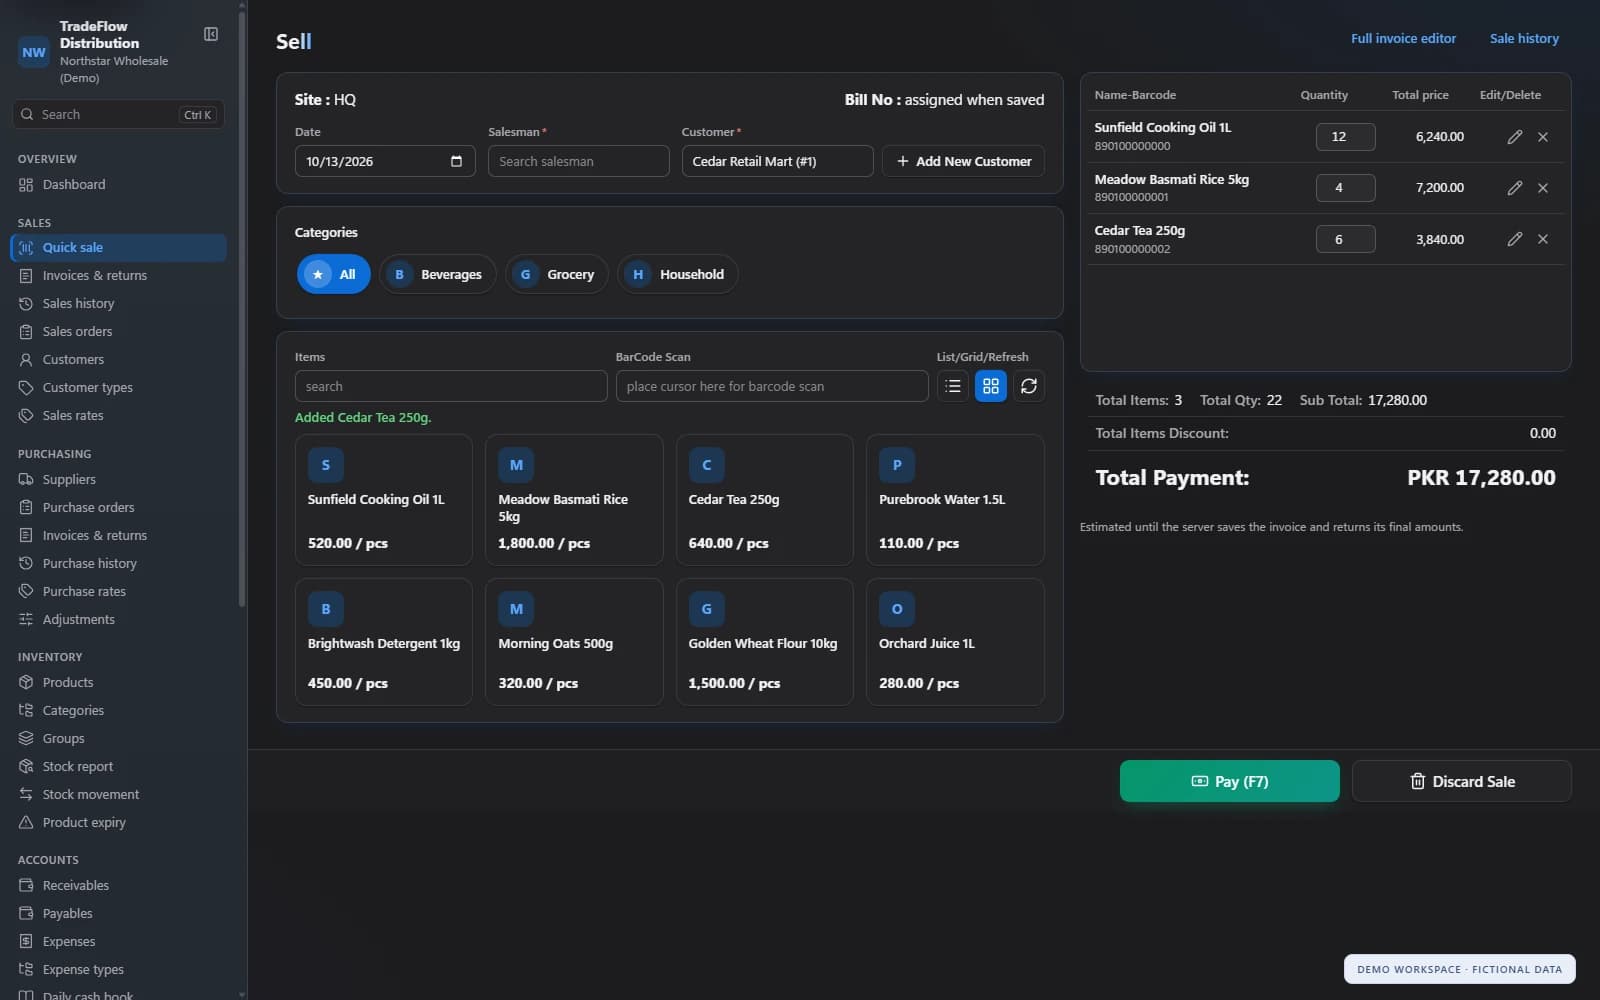The image size is (1600, 1000).
Task: Open Product expiry in the sidebar
Action: (x=118, y=822)
